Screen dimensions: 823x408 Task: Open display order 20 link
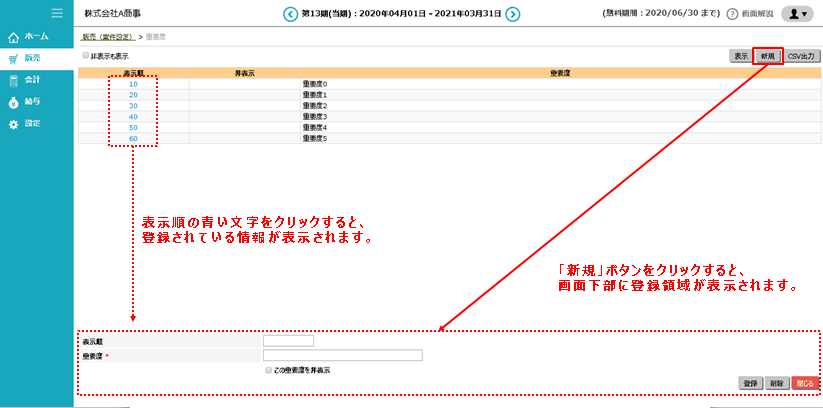[x=133, y=95]
